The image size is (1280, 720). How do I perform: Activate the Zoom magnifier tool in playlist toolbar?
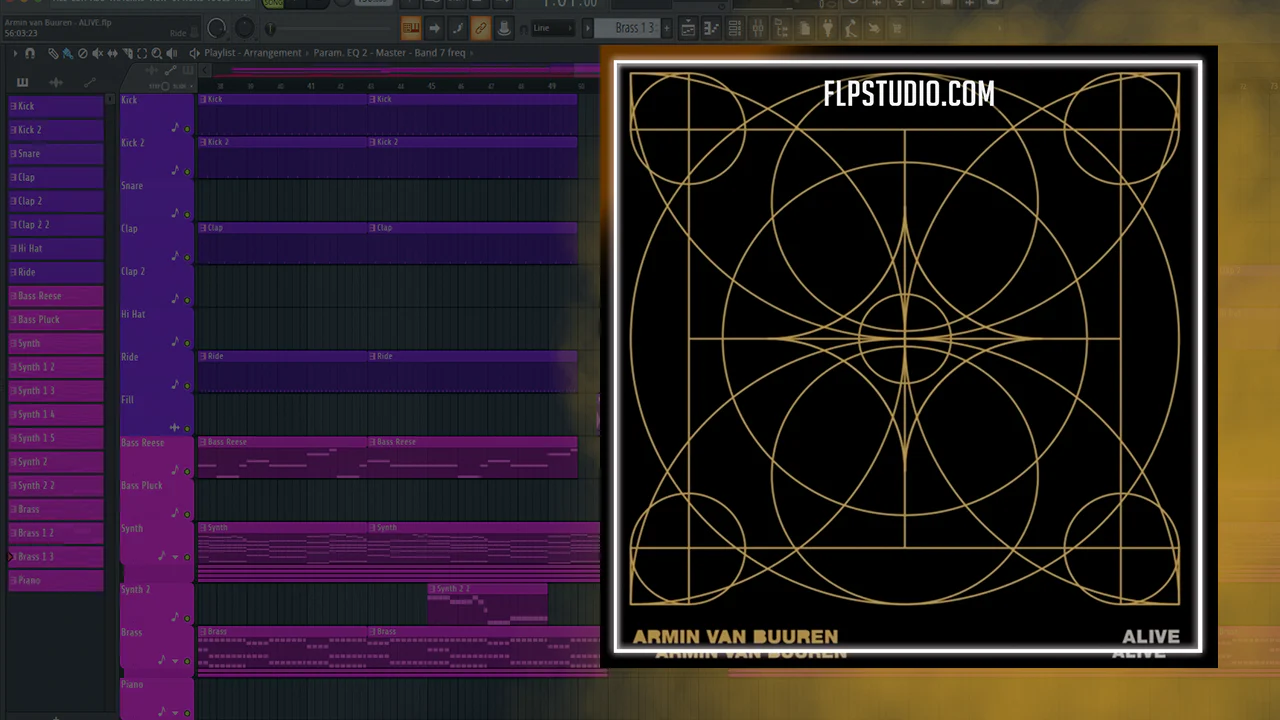[x=157, y=53]
